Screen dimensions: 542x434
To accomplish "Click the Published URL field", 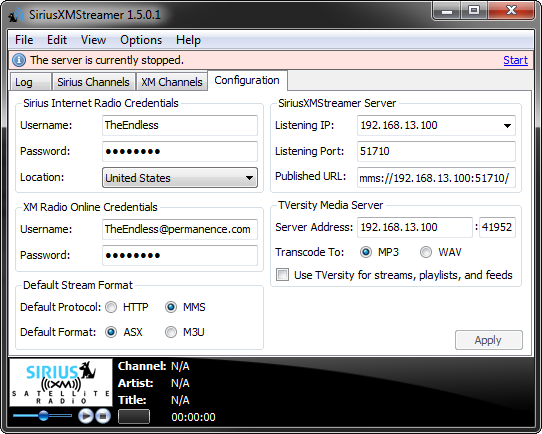I will 436,178.
